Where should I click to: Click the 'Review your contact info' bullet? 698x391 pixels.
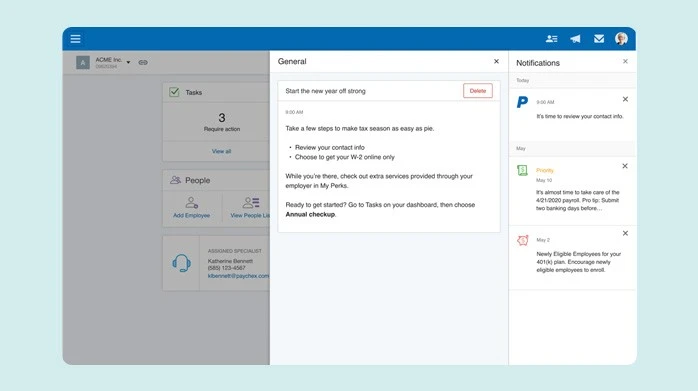pyautogui.click(x=329, y=147)
